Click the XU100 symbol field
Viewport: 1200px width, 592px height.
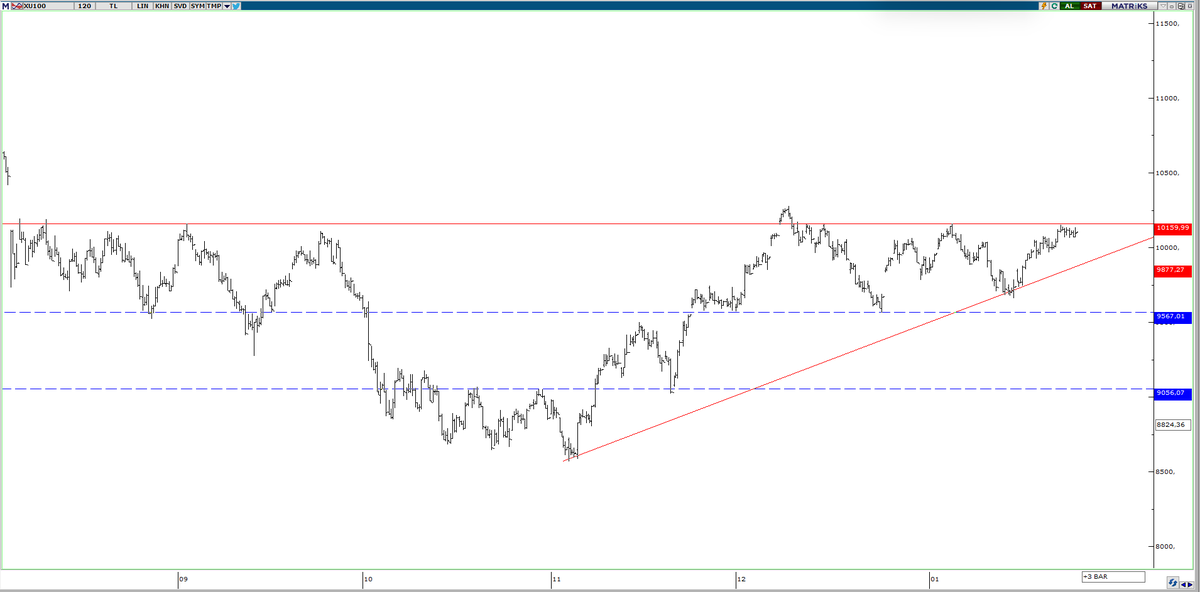click(x=48, y=6)
